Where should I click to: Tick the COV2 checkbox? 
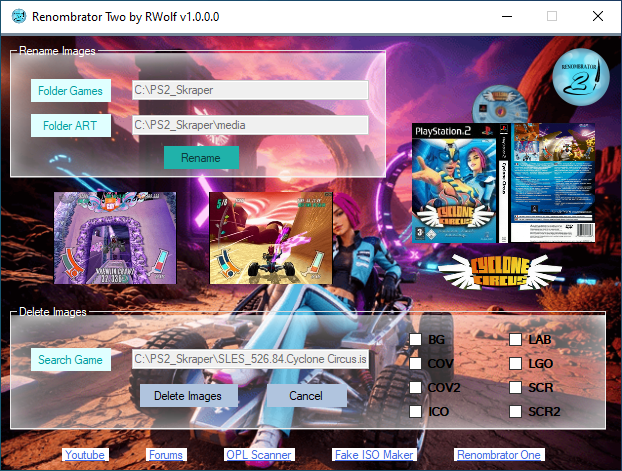click(415, 387)
